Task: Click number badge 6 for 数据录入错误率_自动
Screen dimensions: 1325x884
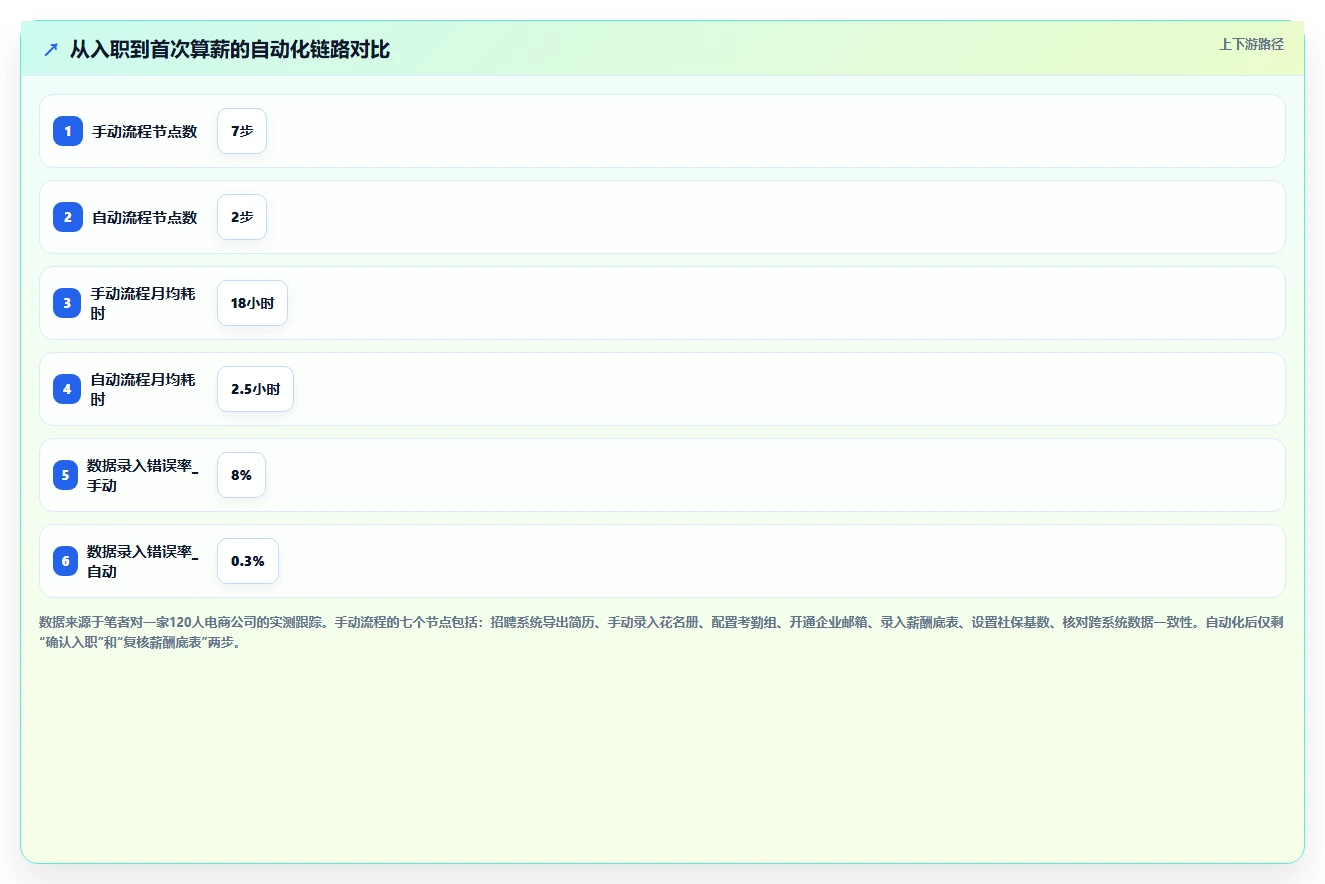Action: click(65, 561)
